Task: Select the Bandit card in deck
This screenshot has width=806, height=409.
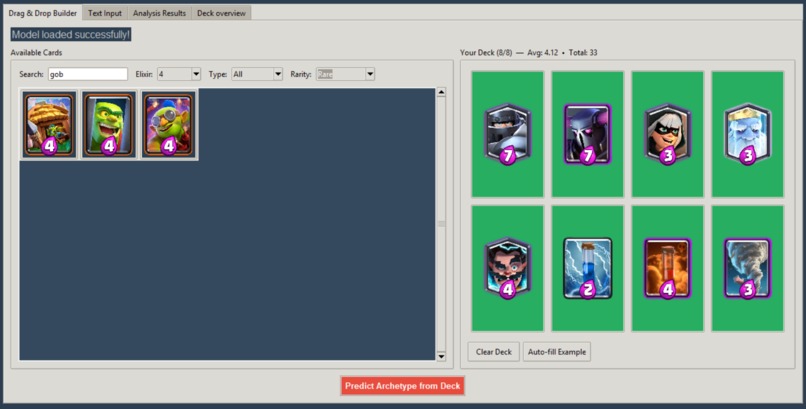Action: (x=668, y=134)
